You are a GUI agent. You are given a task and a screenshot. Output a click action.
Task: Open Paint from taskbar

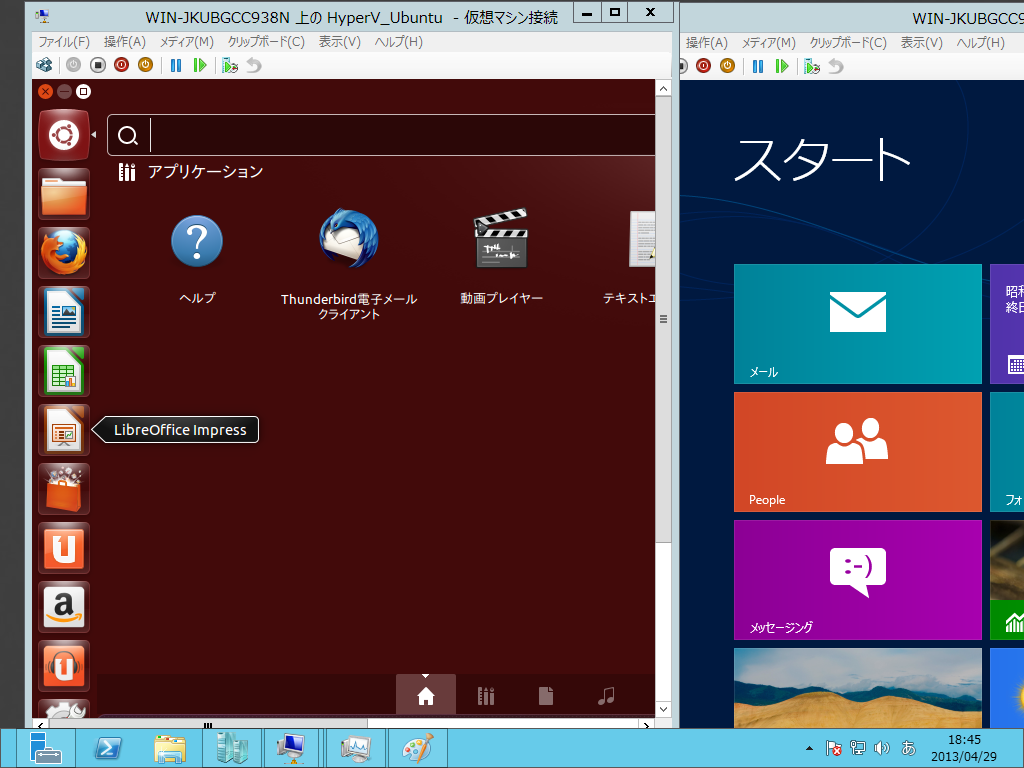pos(417,748)
